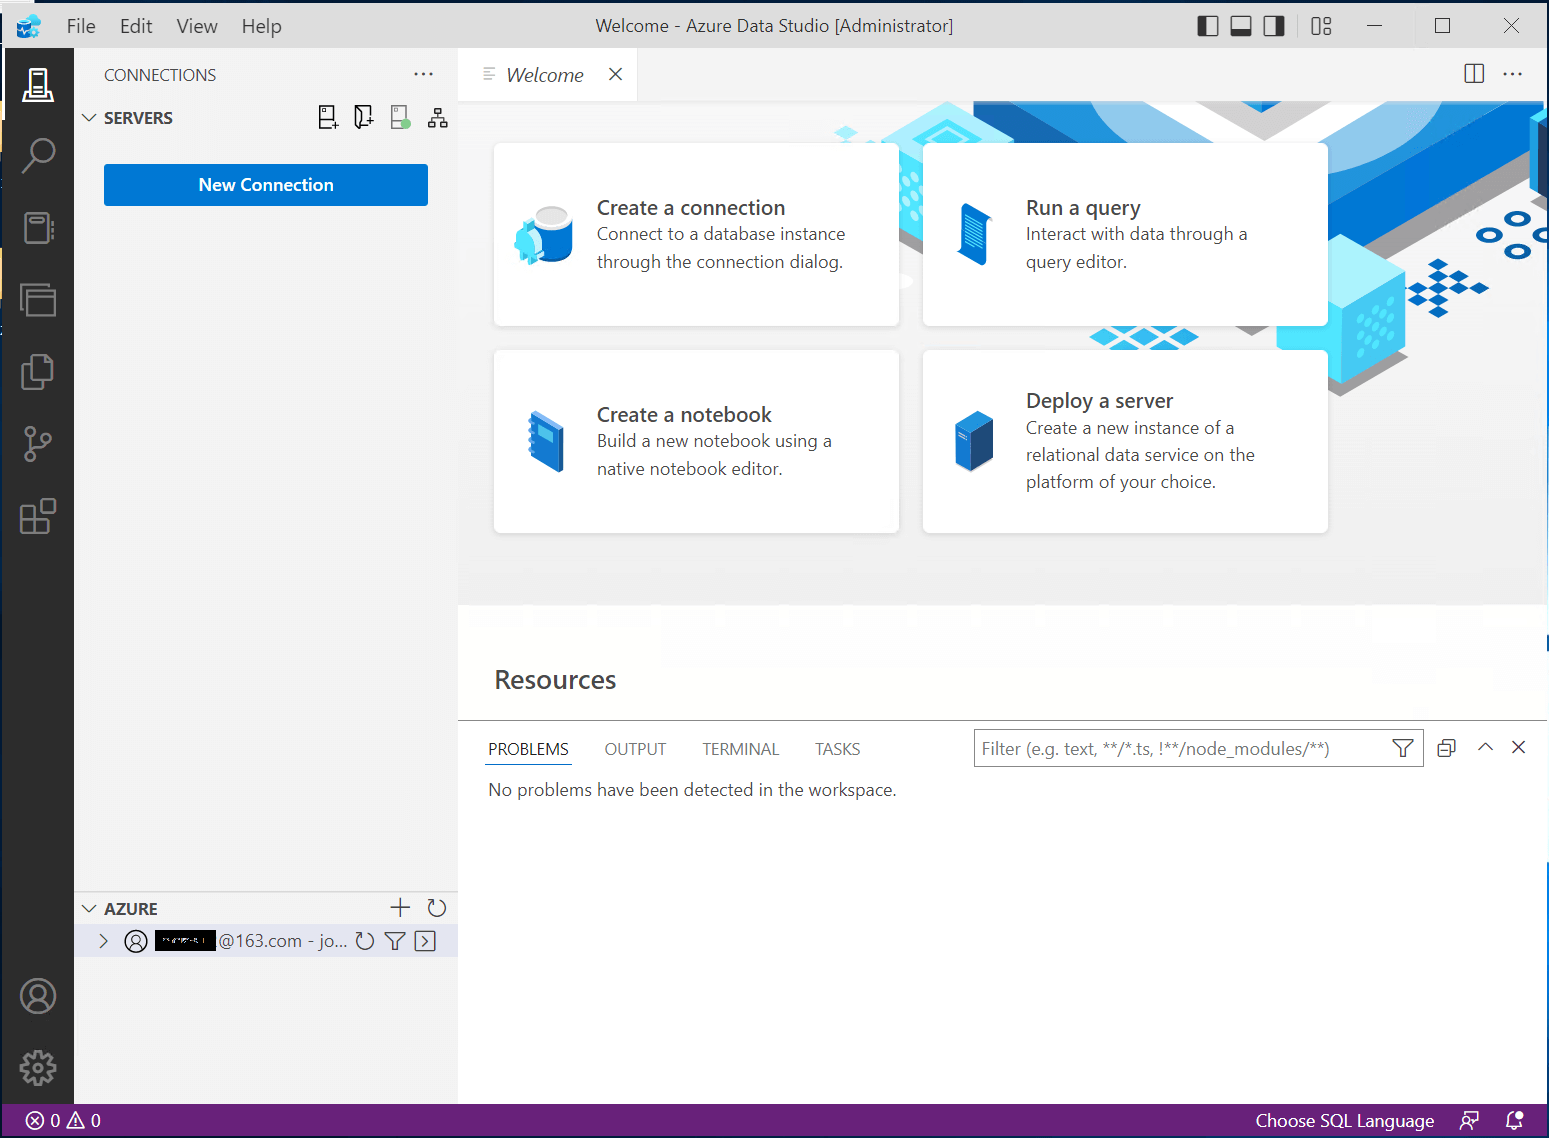The height and width of the screenshot is (1138, 1549).
Task: Click the Resources heading on the Welcome page
Action: [555, 680]
